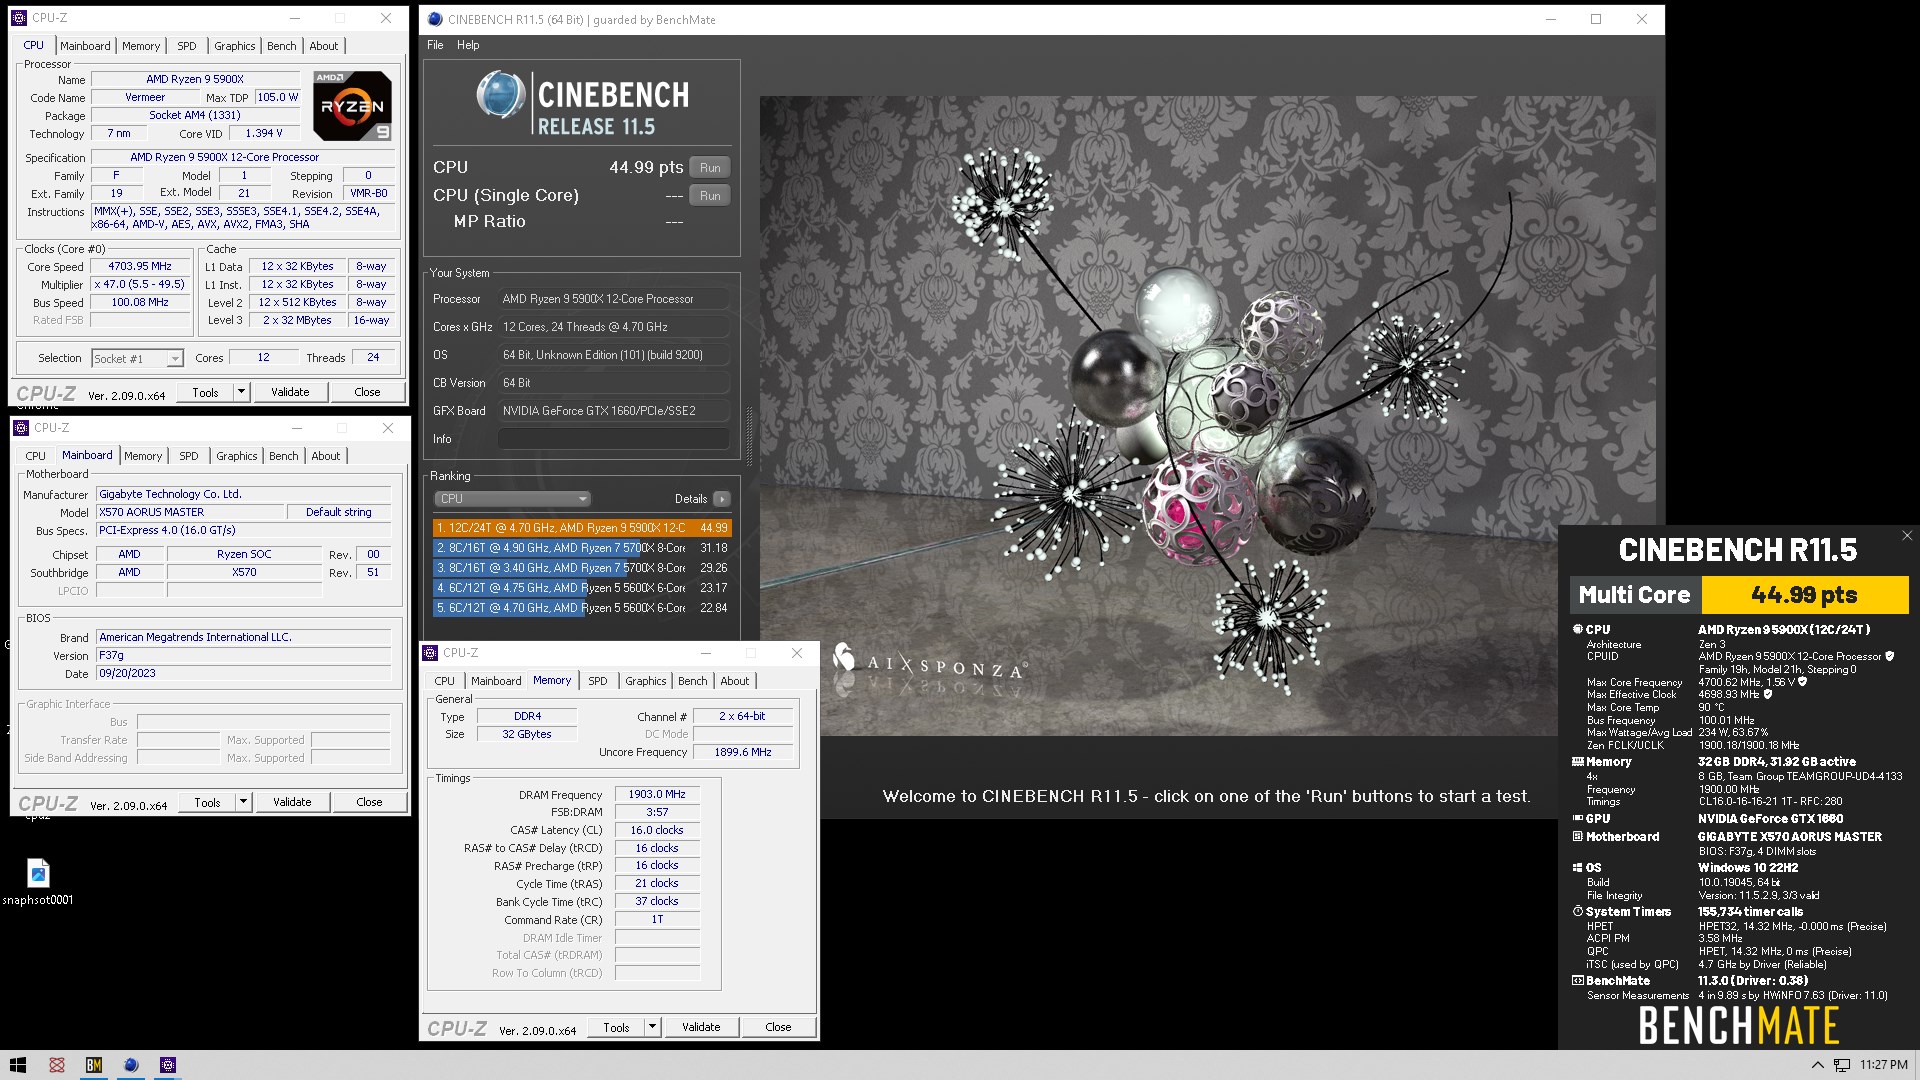Screen dimensions: 1920x1080
Task: Click the Memory section icon in BenchMate panel
Action: 1578,762
